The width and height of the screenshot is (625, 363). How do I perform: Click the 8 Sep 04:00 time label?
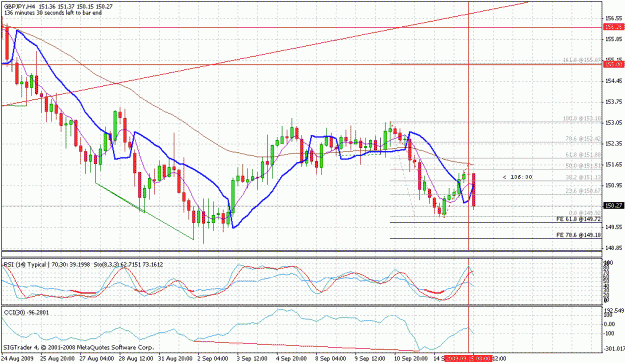[331, 358]
